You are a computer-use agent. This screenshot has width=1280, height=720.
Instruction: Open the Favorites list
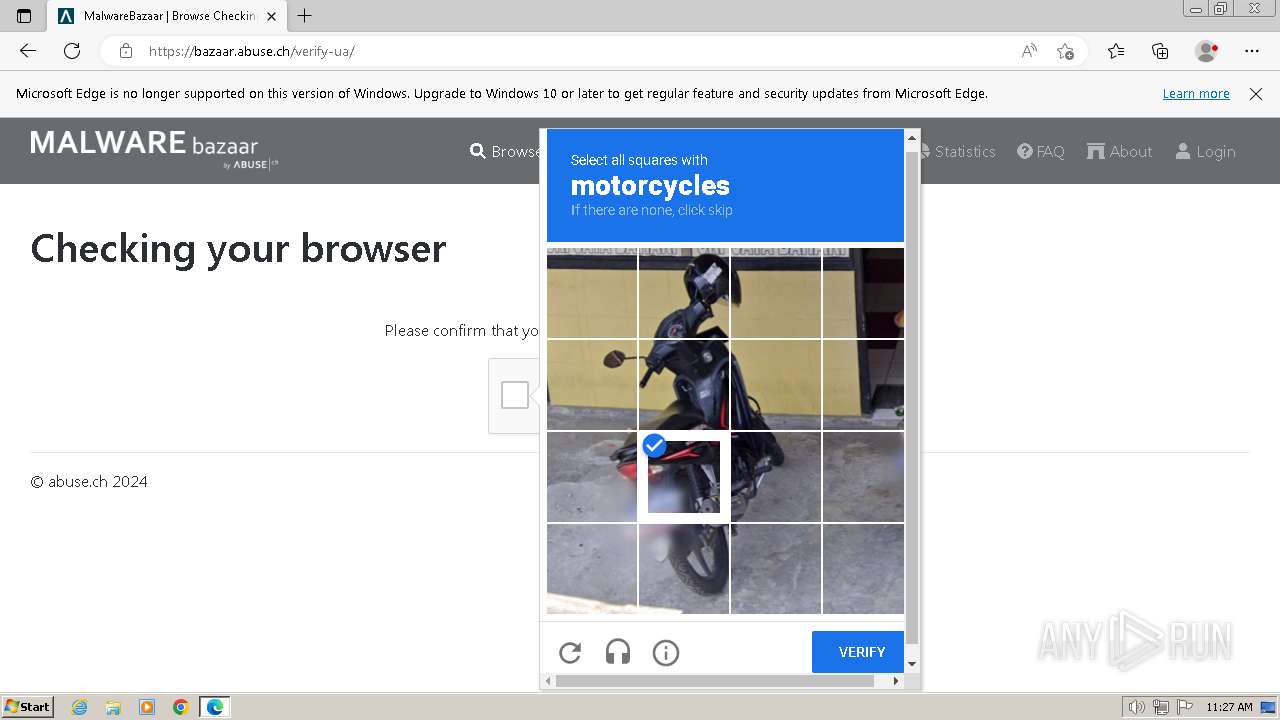[1116, 51]
